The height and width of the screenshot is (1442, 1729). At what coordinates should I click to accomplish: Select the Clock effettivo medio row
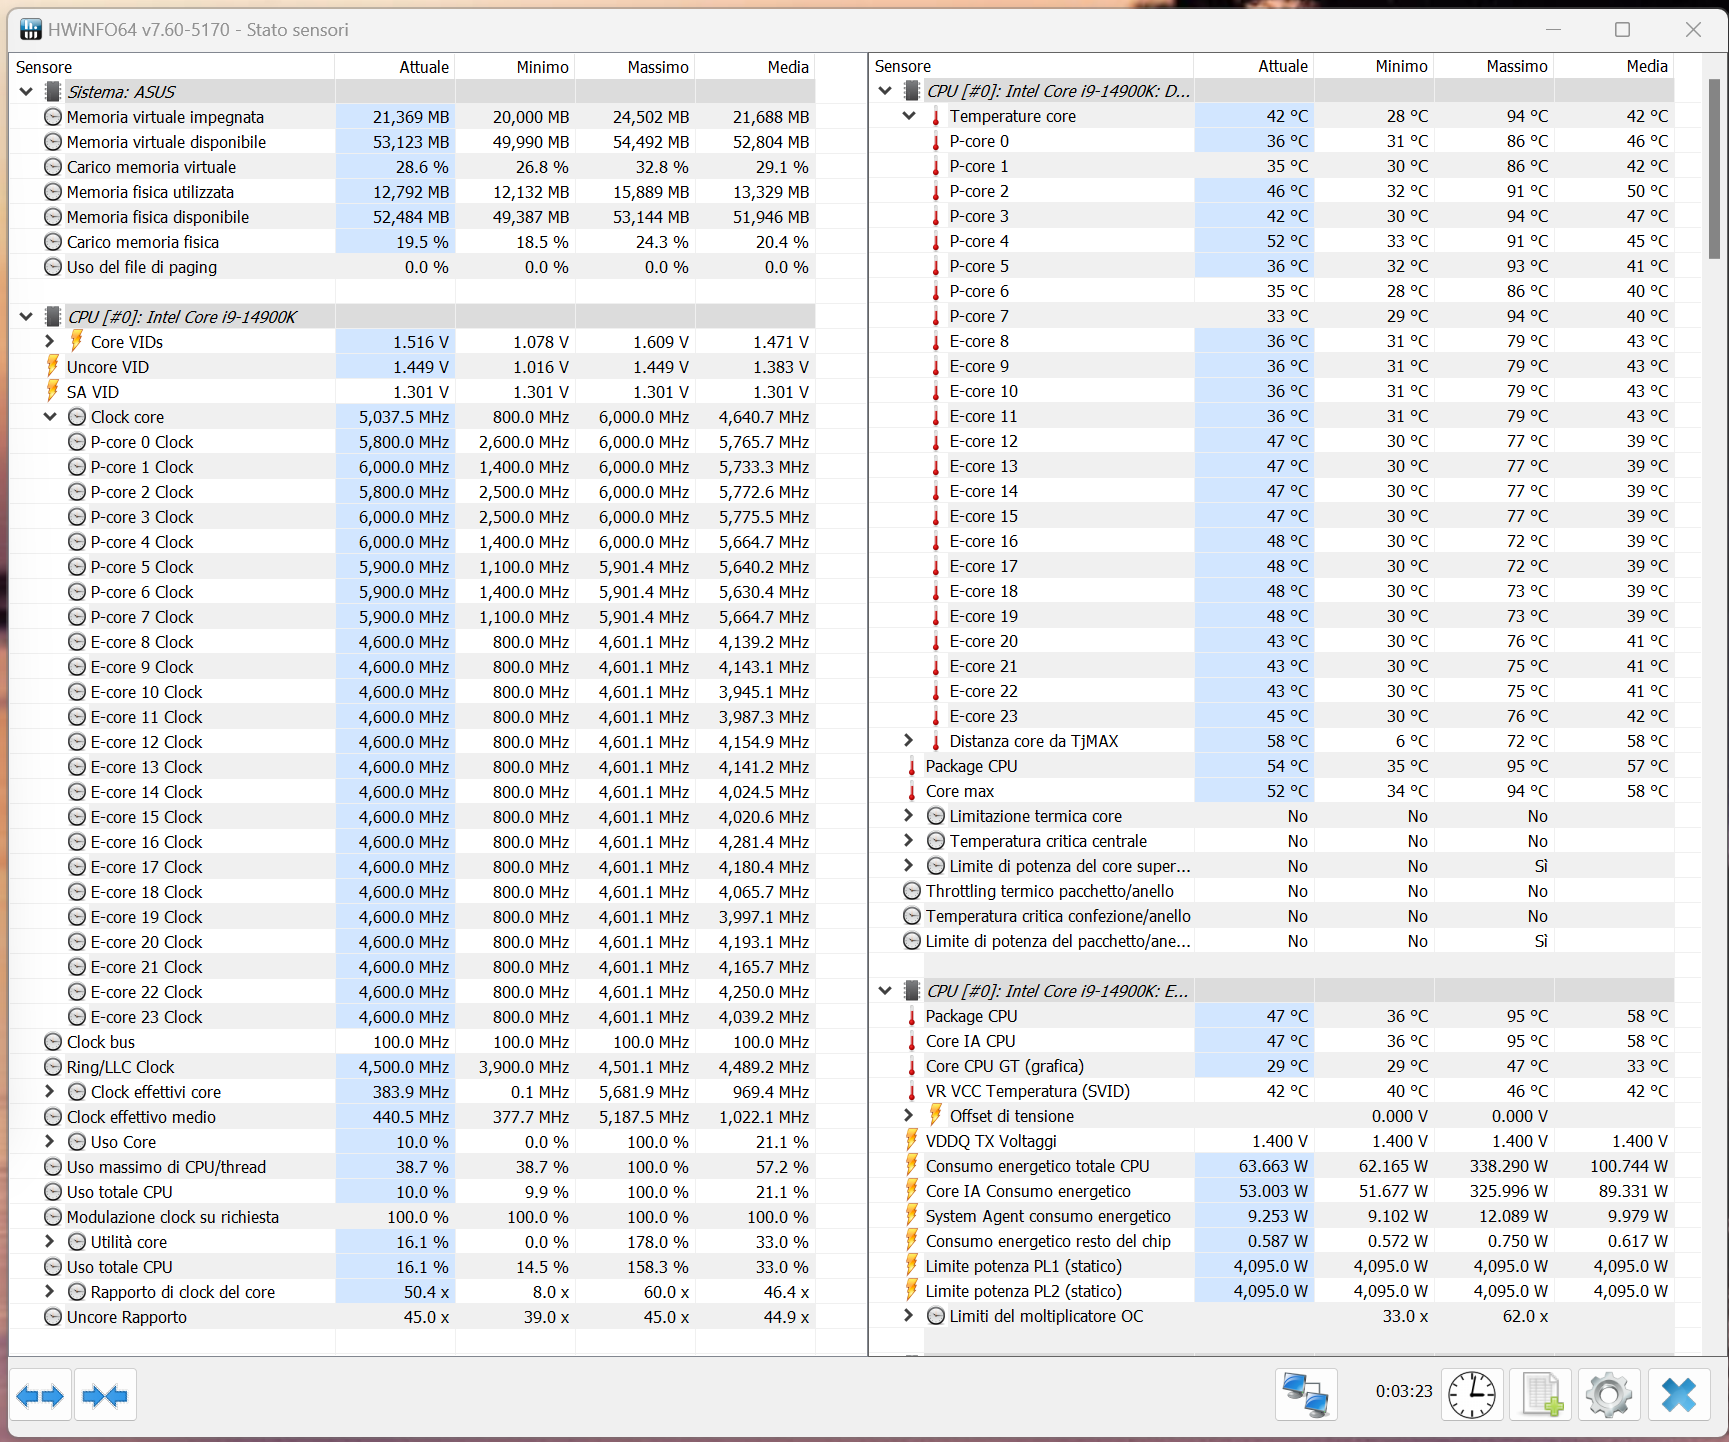412,1117
